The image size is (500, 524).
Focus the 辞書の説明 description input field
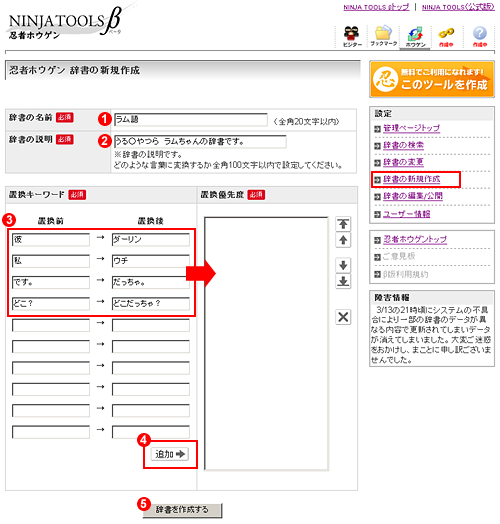pyautogui.click(x=200, y=141)
